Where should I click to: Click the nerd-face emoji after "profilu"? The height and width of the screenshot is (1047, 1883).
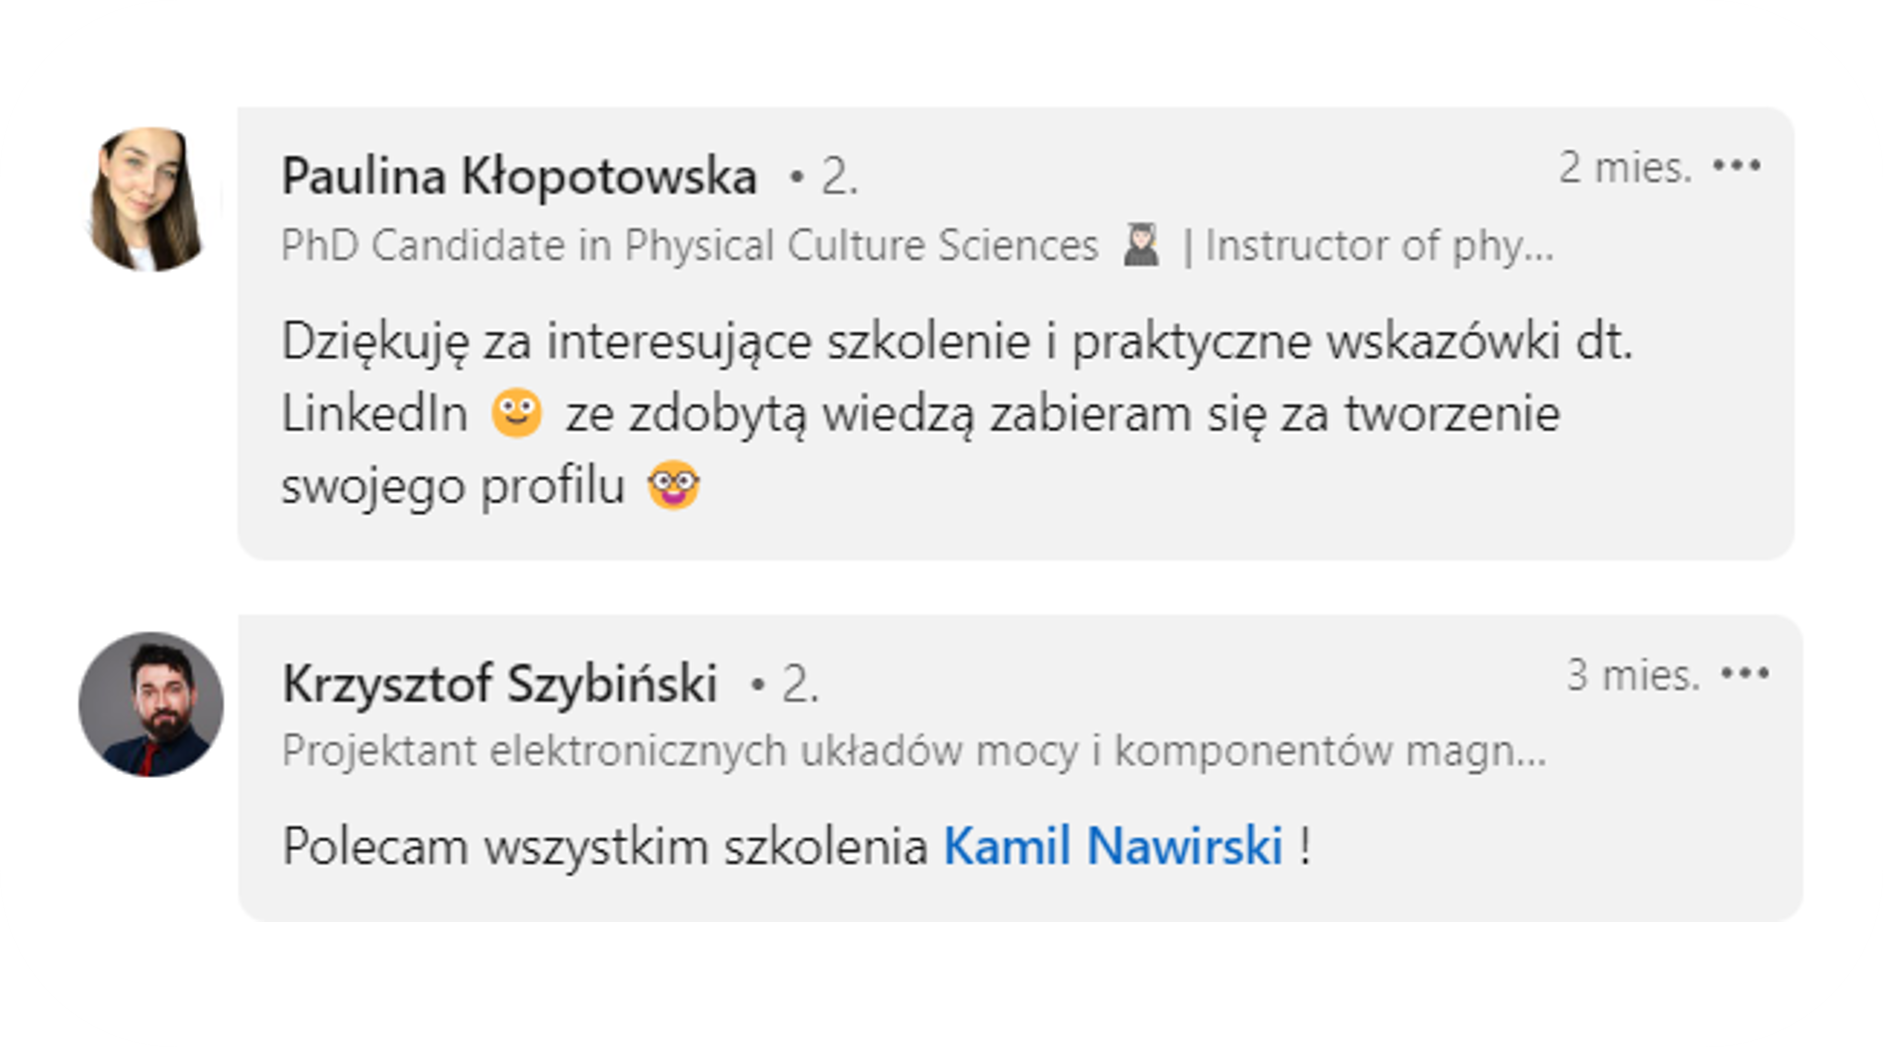point(673,485)
